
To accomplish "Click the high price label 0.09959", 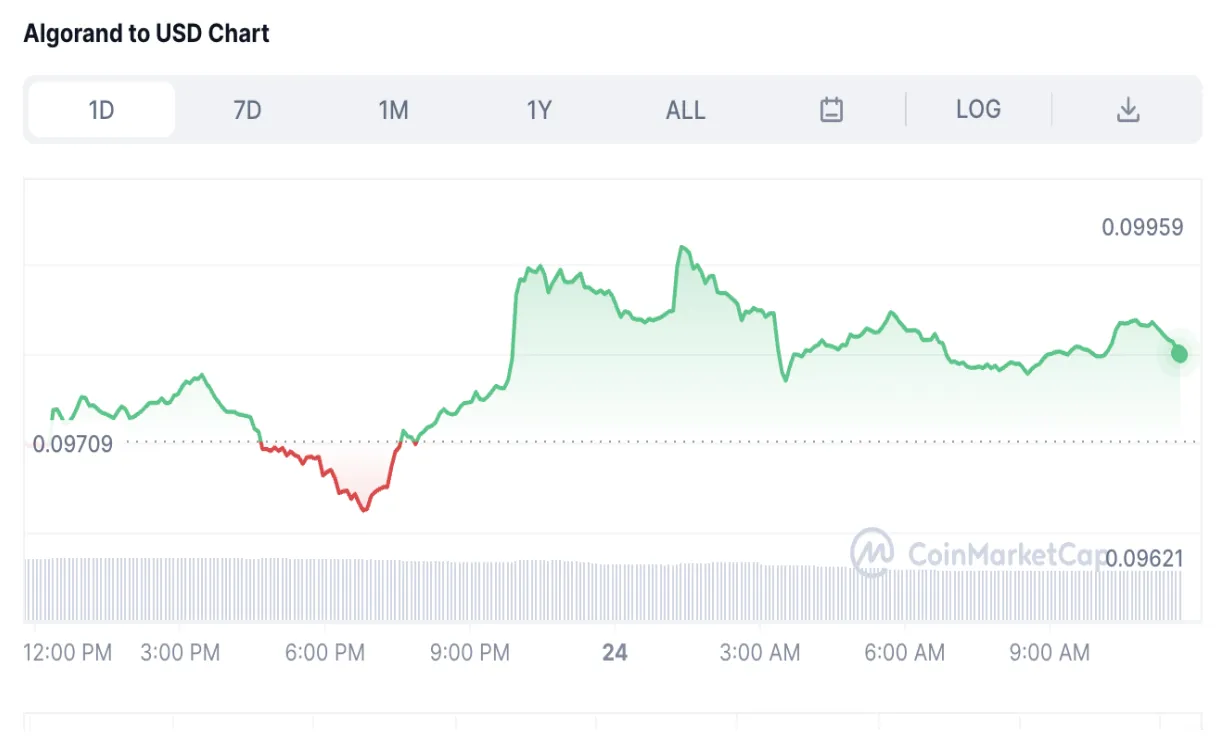I will click(x=1148, y=227).
